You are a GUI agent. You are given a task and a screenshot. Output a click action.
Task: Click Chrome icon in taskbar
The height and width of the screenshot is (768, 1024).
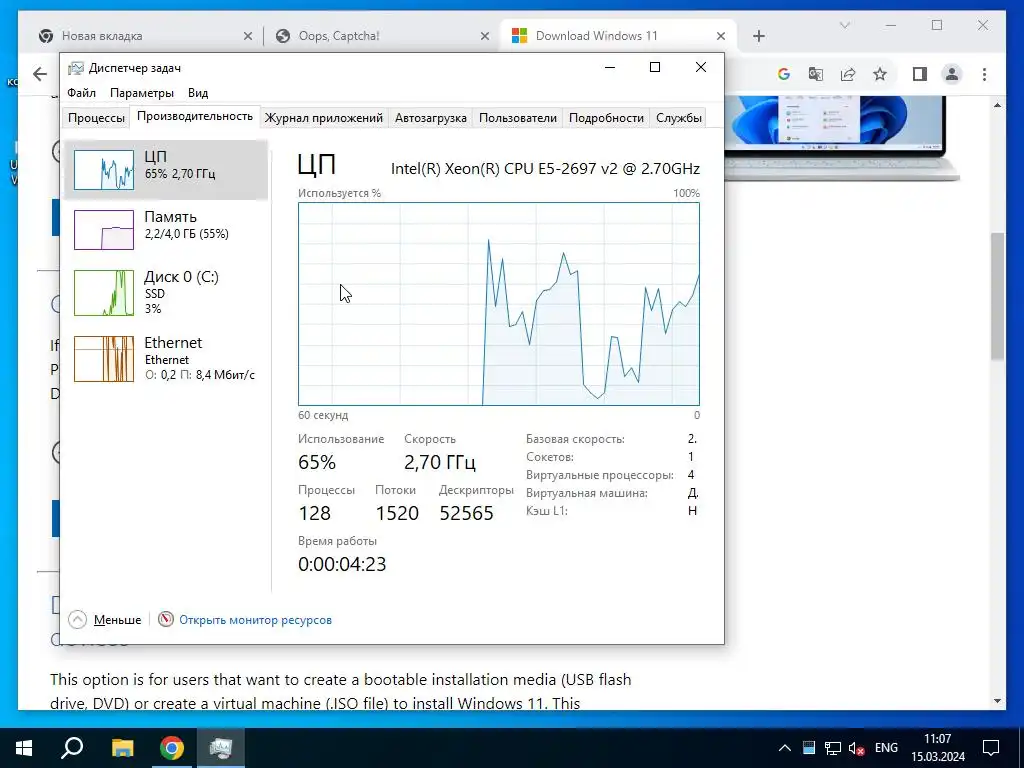(x=172, y=748)
